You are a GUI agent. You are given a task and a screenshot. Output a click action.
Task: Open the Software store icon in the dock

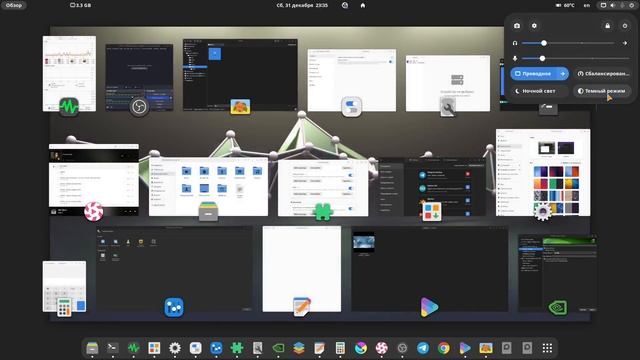coord(154,348)
